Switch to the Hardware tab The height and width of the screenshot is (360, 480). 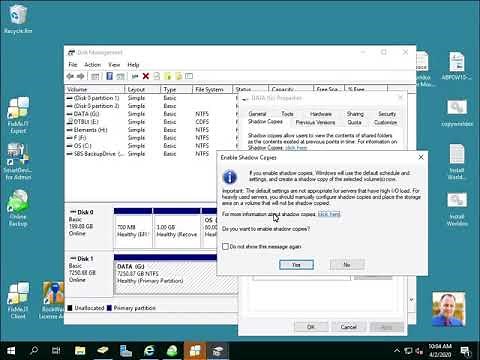tap(321, 114)
